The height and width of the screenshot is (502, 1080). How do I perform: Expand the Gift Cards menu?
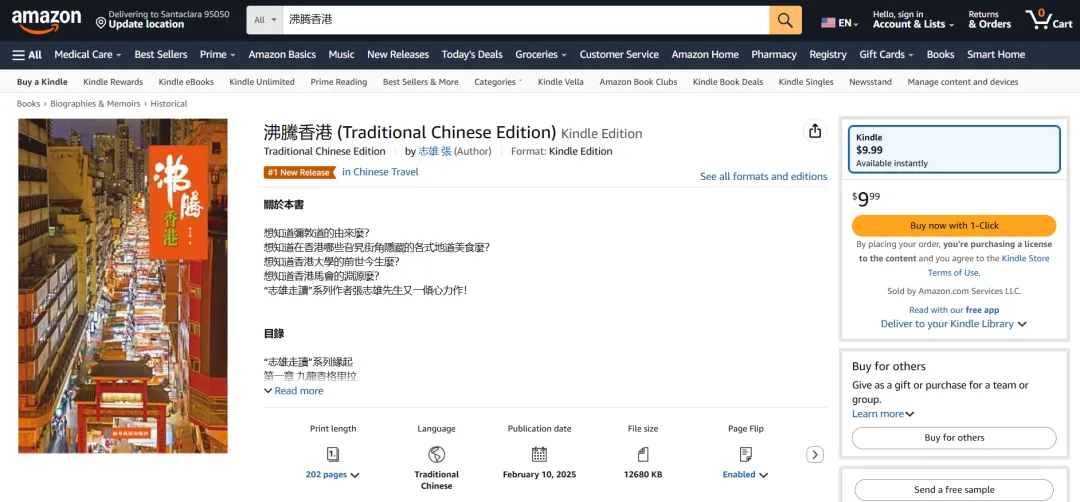click(886, 54)
